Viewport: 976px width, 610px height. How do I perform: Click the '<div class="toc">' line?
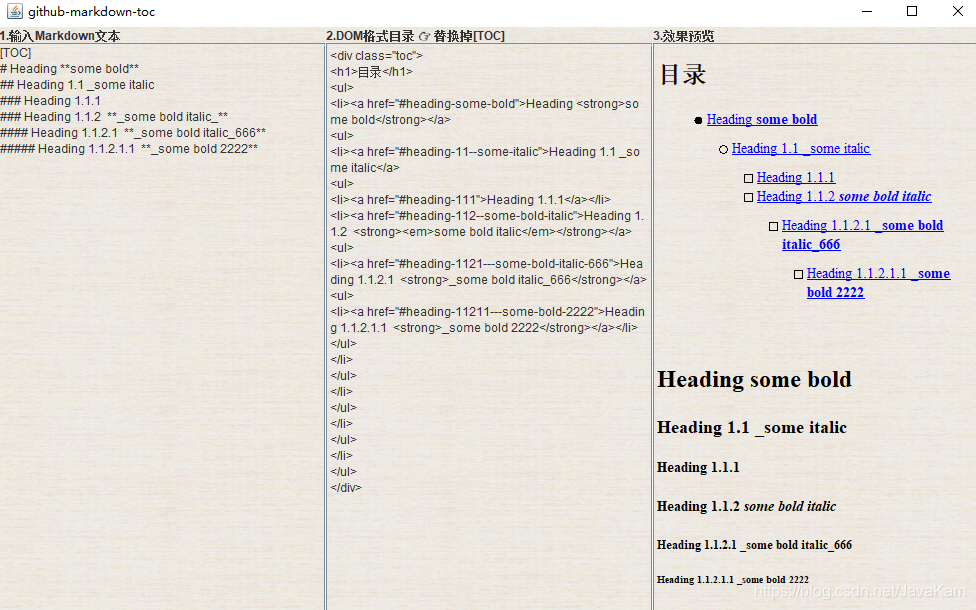point(377,55)
